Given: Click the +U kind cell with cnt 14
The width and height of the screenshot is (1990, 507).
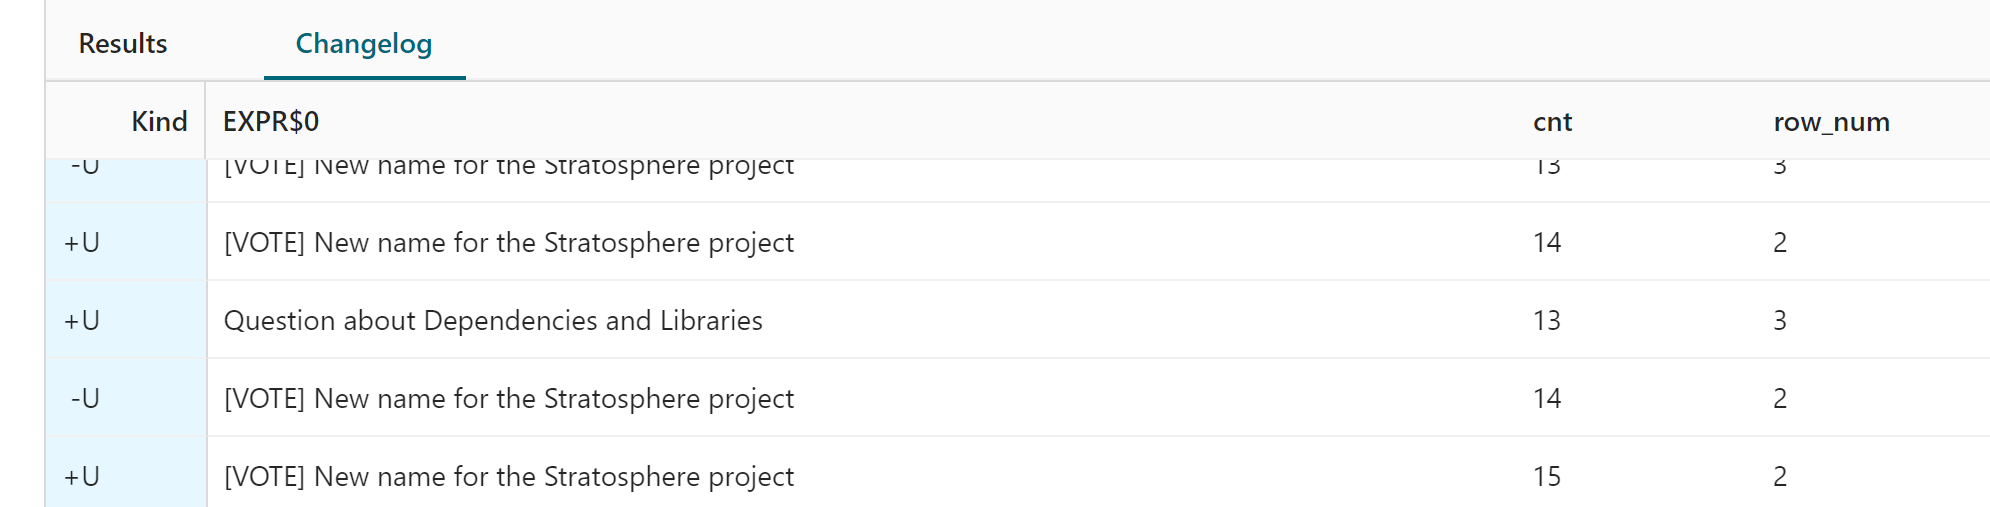Looking at the screenshot, I should (82, 242).
